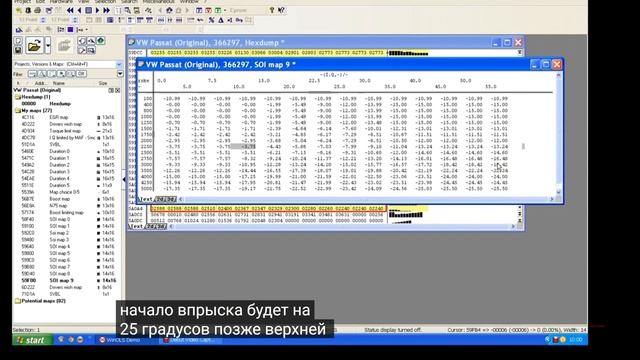Open Projects, Versions & Maps combo dropdown
Image resolution: width=640 pixels, height=360 pixels.
click(x=119, y=64)
